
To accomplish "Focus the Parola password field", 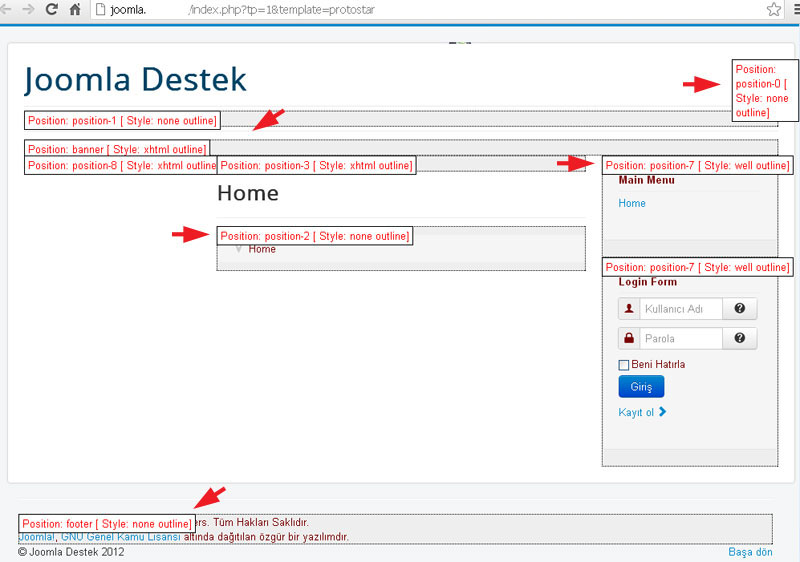I will 681,338.
